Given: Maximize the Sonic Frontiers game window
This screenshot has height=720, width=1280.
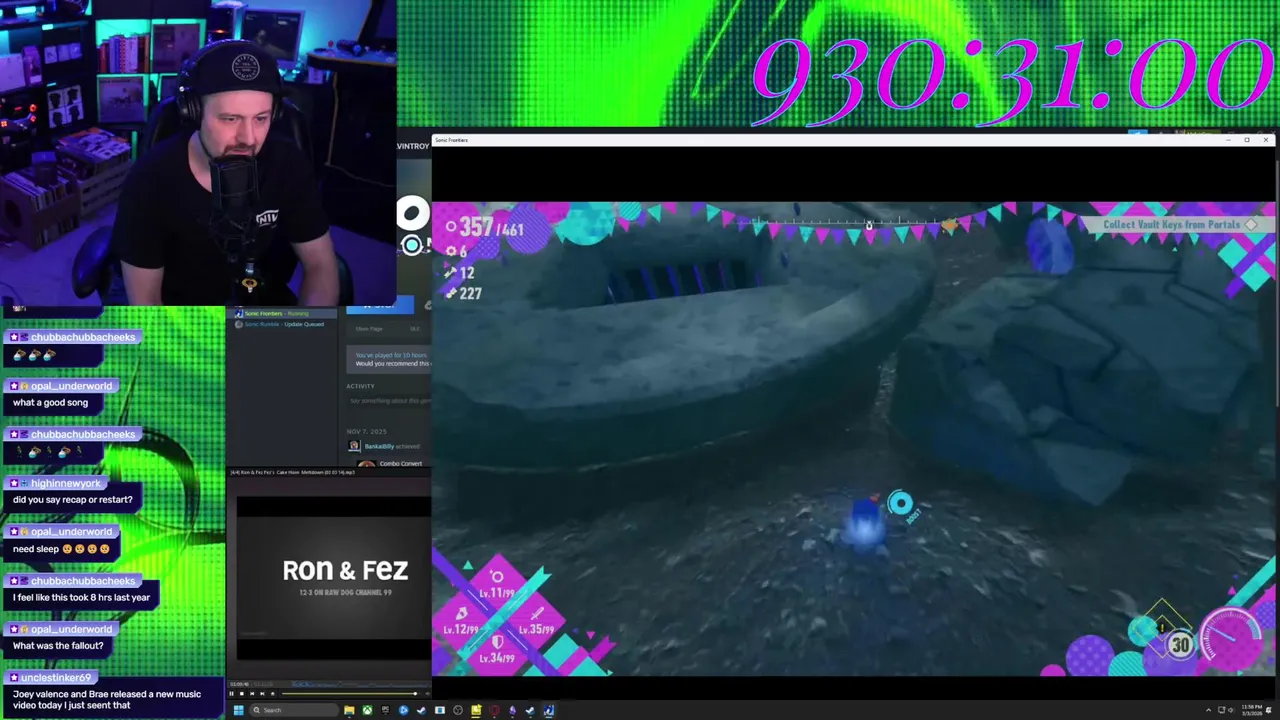Looking at the screenshot, I should (1247, 140).
